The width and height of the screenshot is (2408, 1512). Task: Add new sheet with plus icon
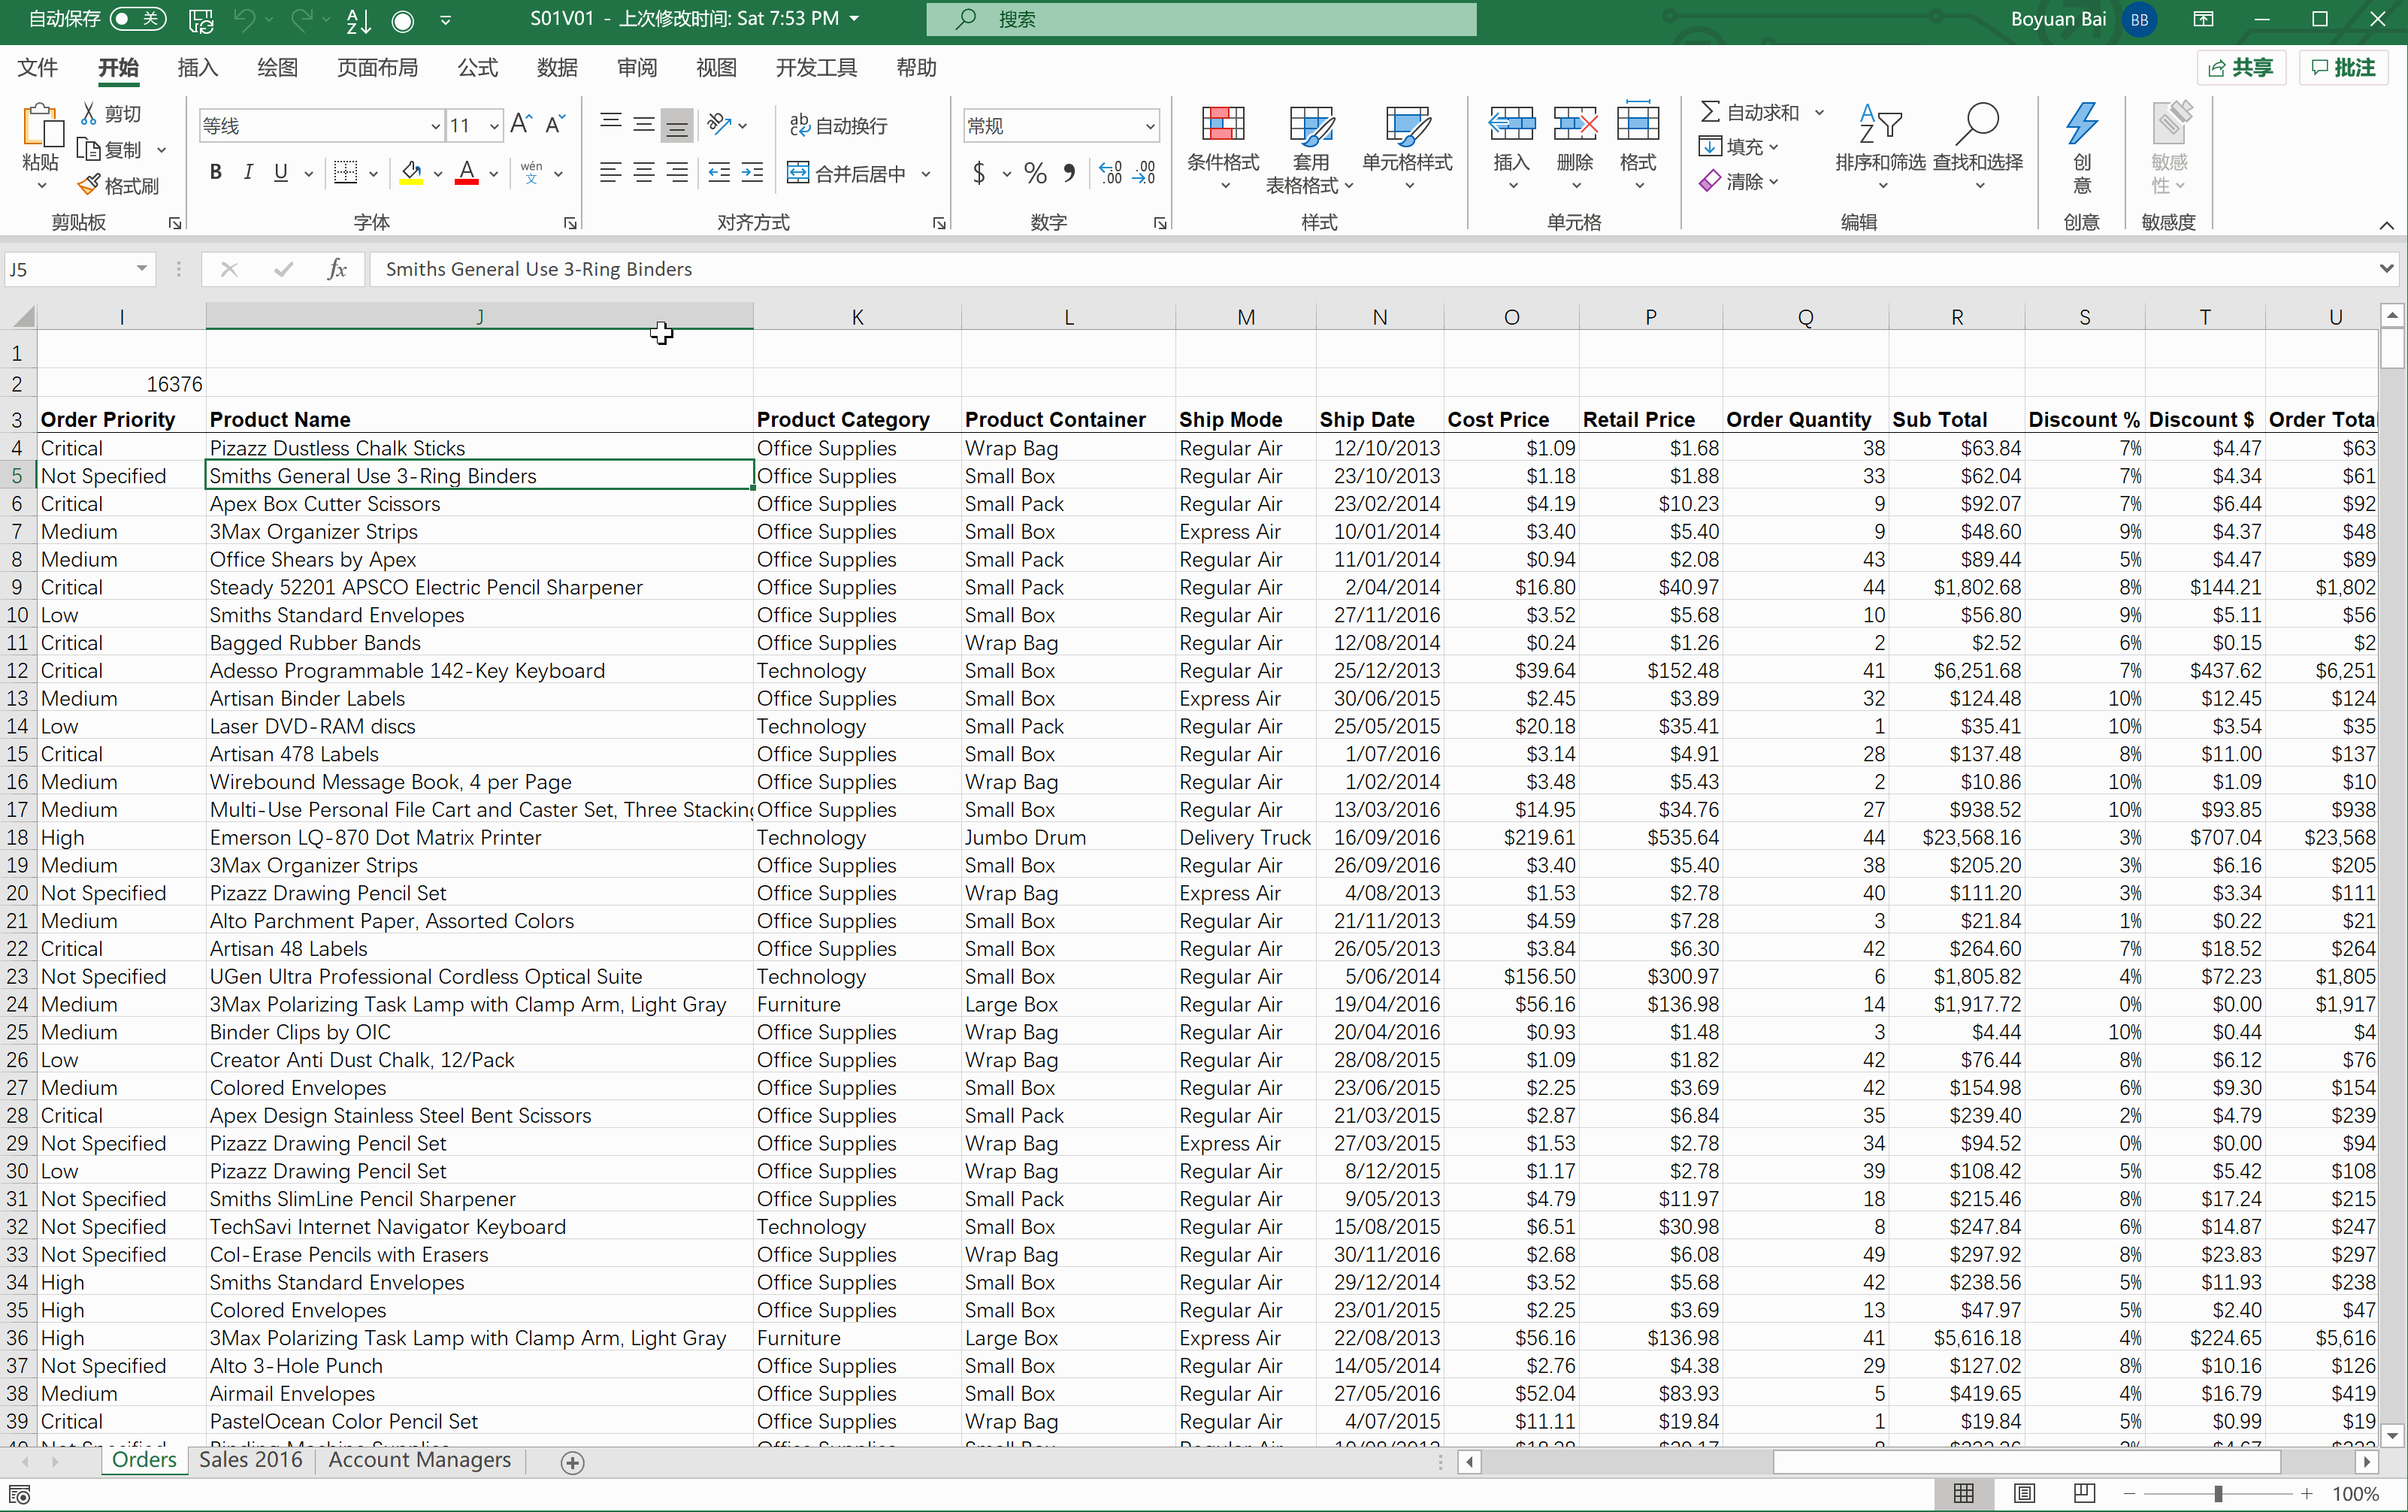573,1463
